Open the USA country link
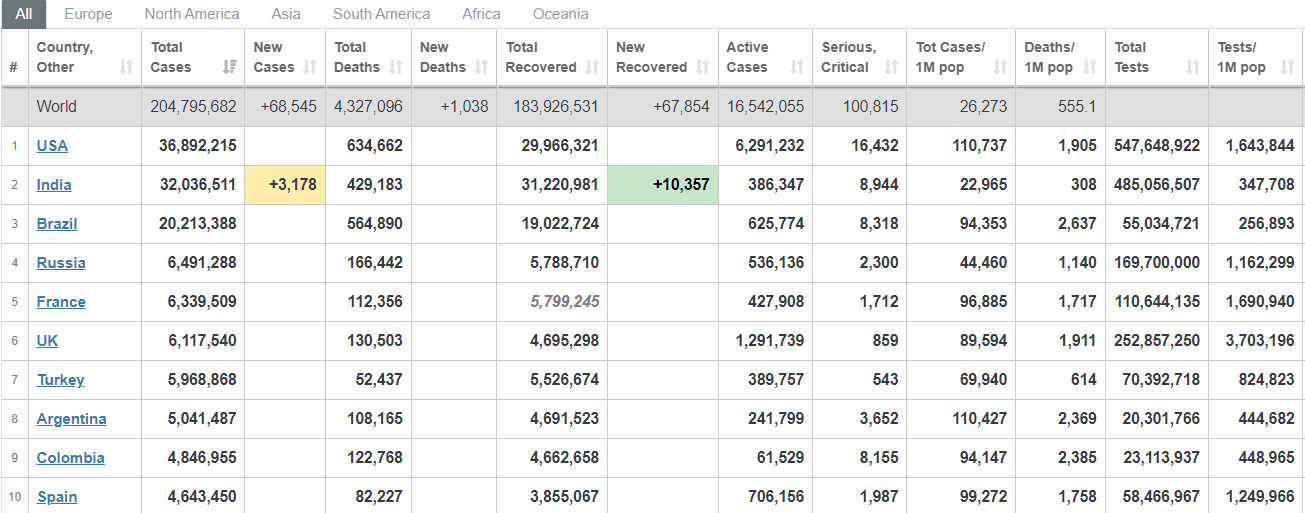The image size is (1305, 513). [52, 146]
